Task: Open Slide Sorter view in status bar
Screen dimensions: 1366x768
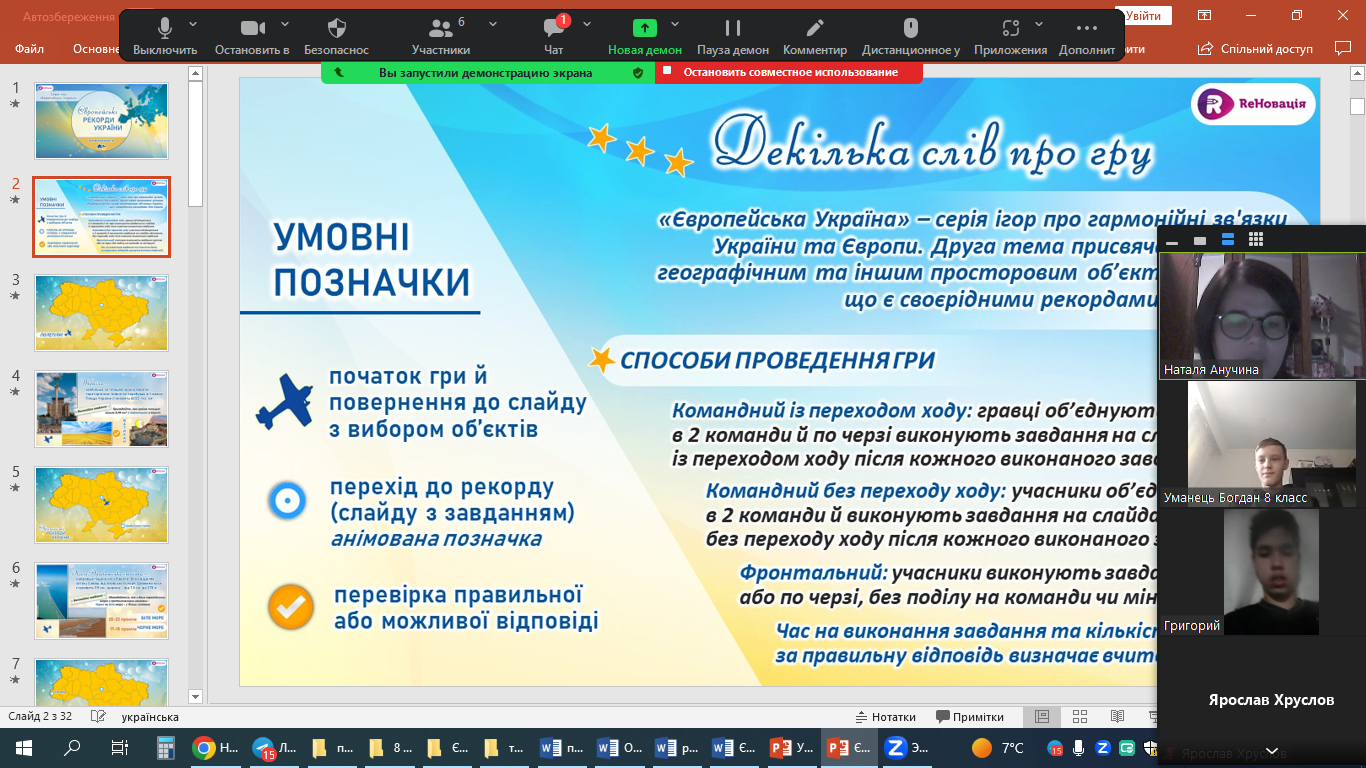Action: (x=1080, y=717)
